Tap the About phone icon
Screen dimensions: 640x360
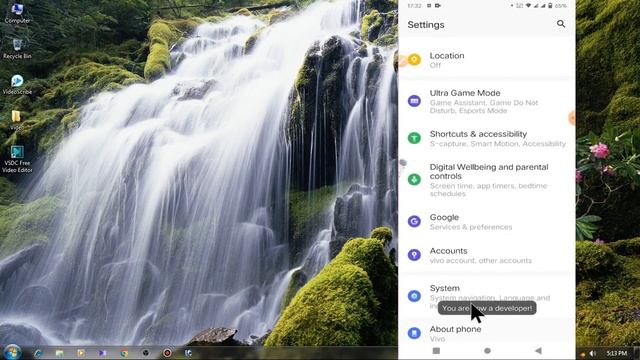414,333
